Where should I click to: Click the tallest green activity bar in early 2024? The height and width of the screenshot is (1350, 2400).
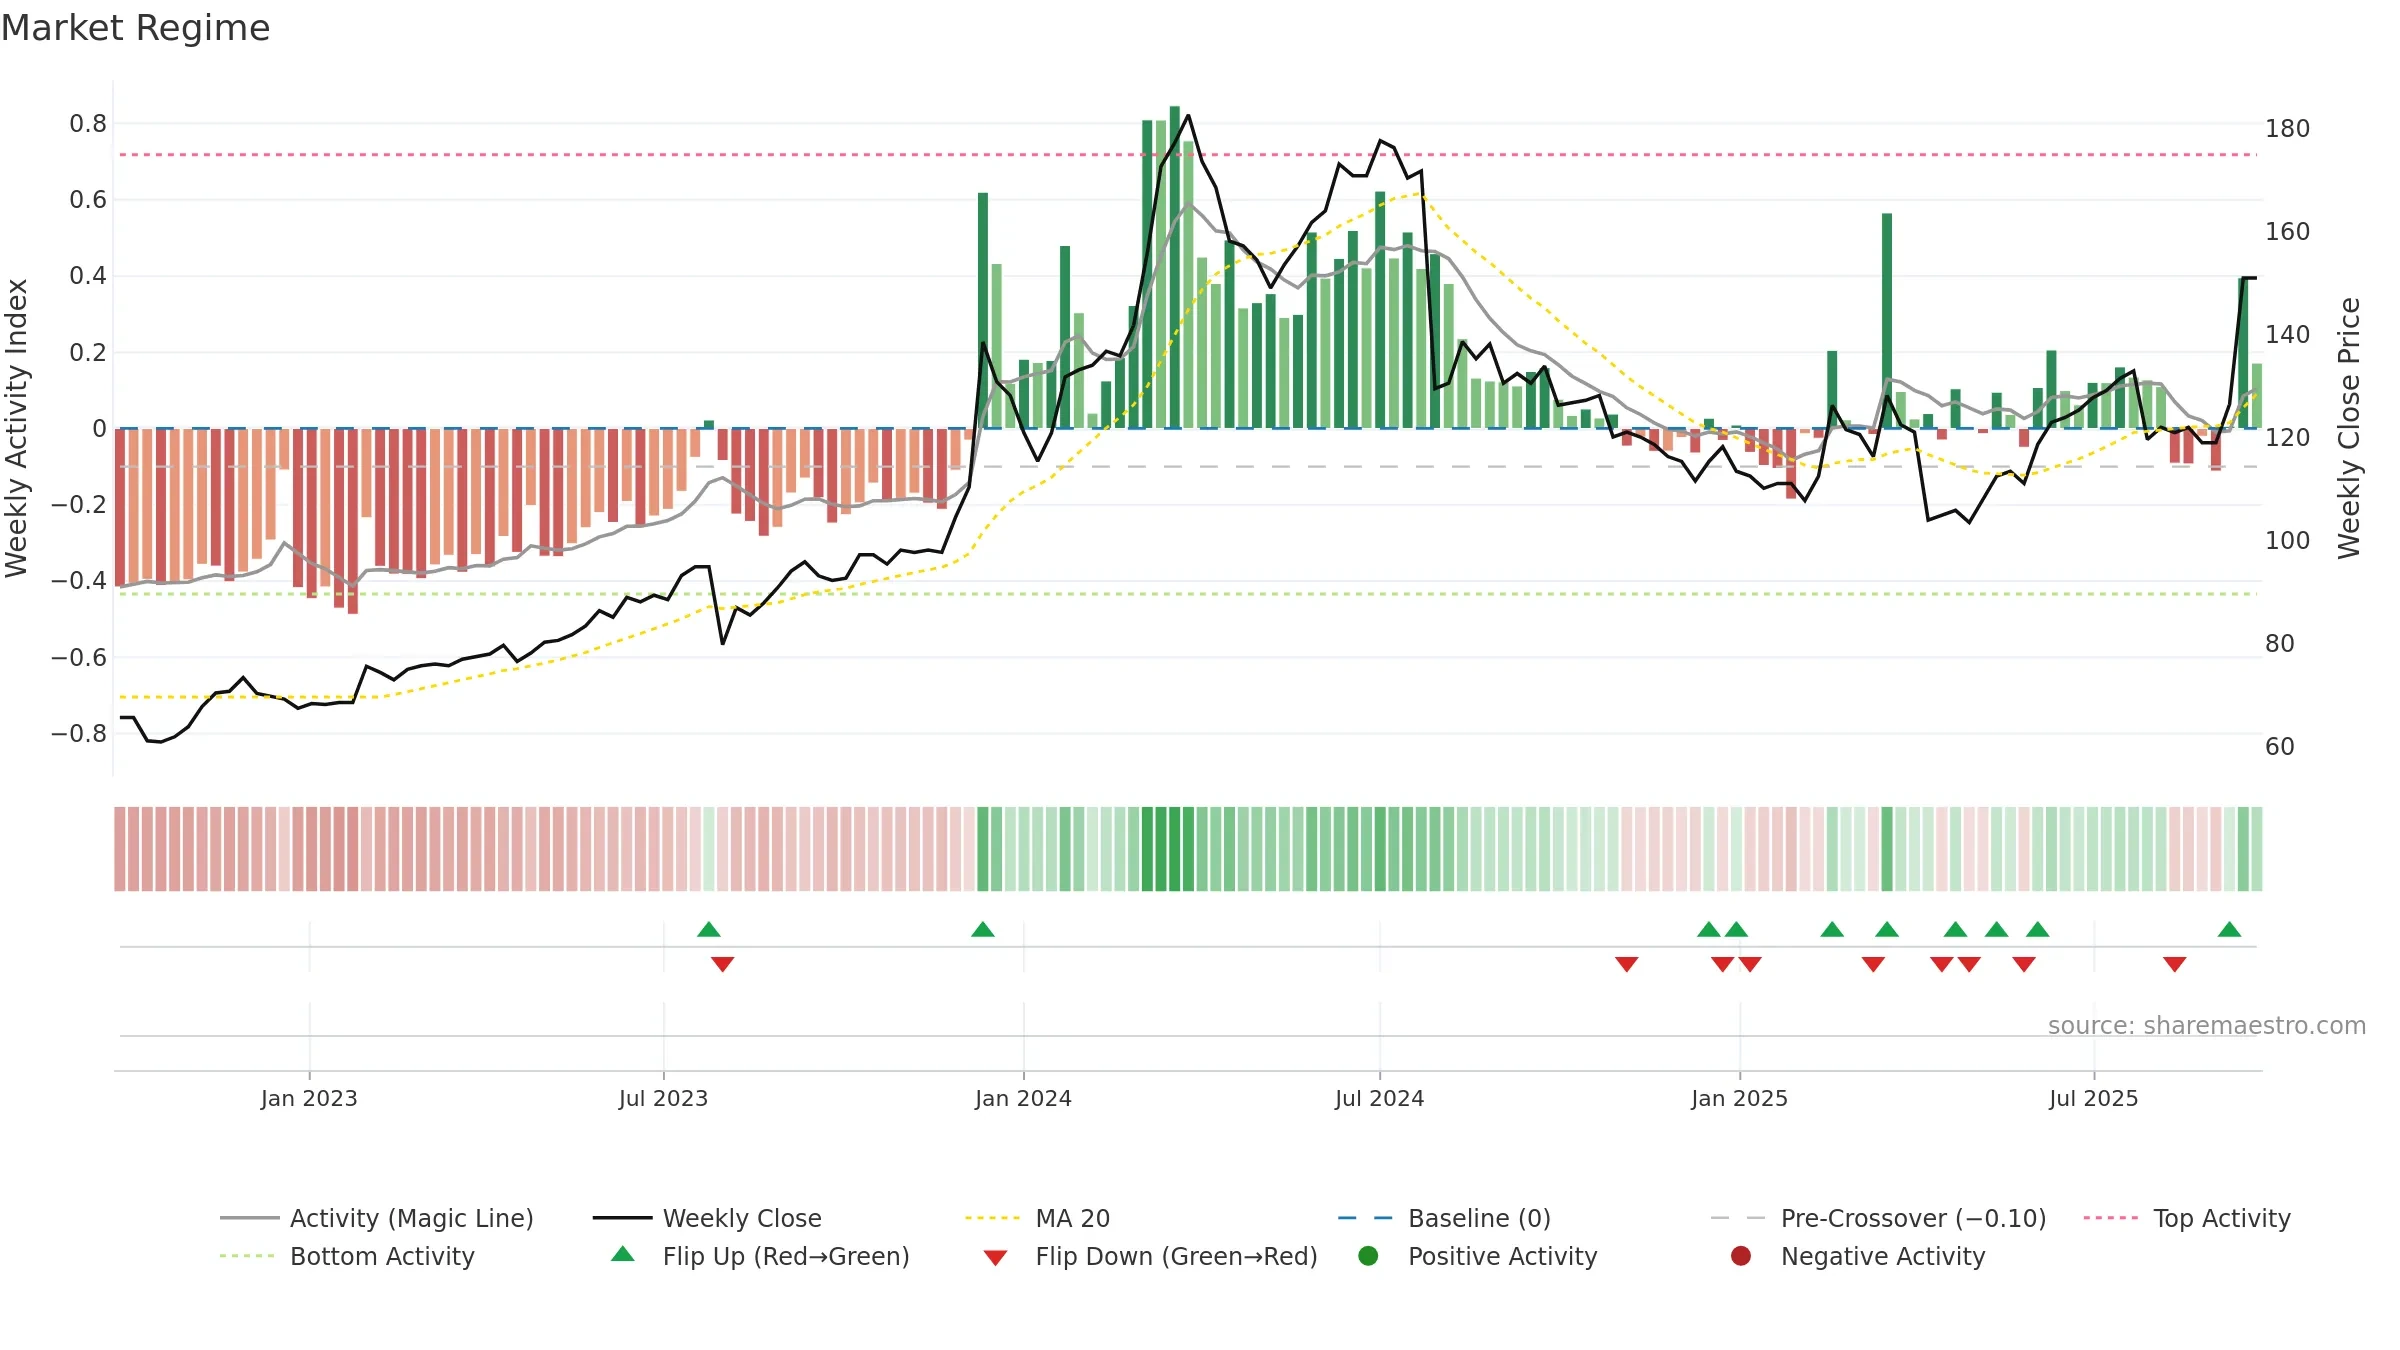pos(1175,267)
